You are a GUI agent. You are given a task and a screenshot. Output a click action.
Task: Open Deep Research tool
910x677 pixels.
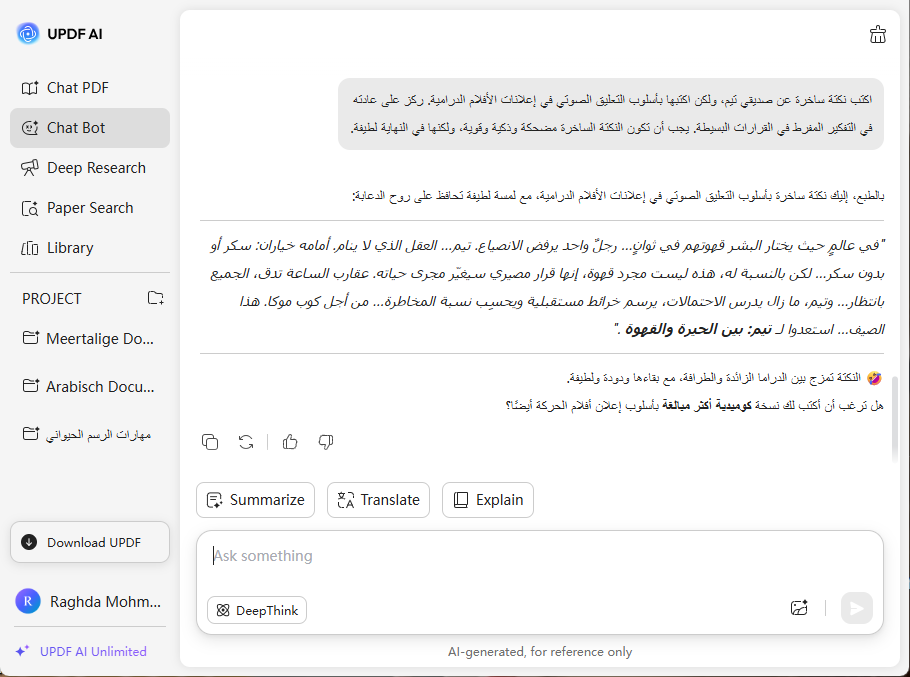[x=90, y=168]
